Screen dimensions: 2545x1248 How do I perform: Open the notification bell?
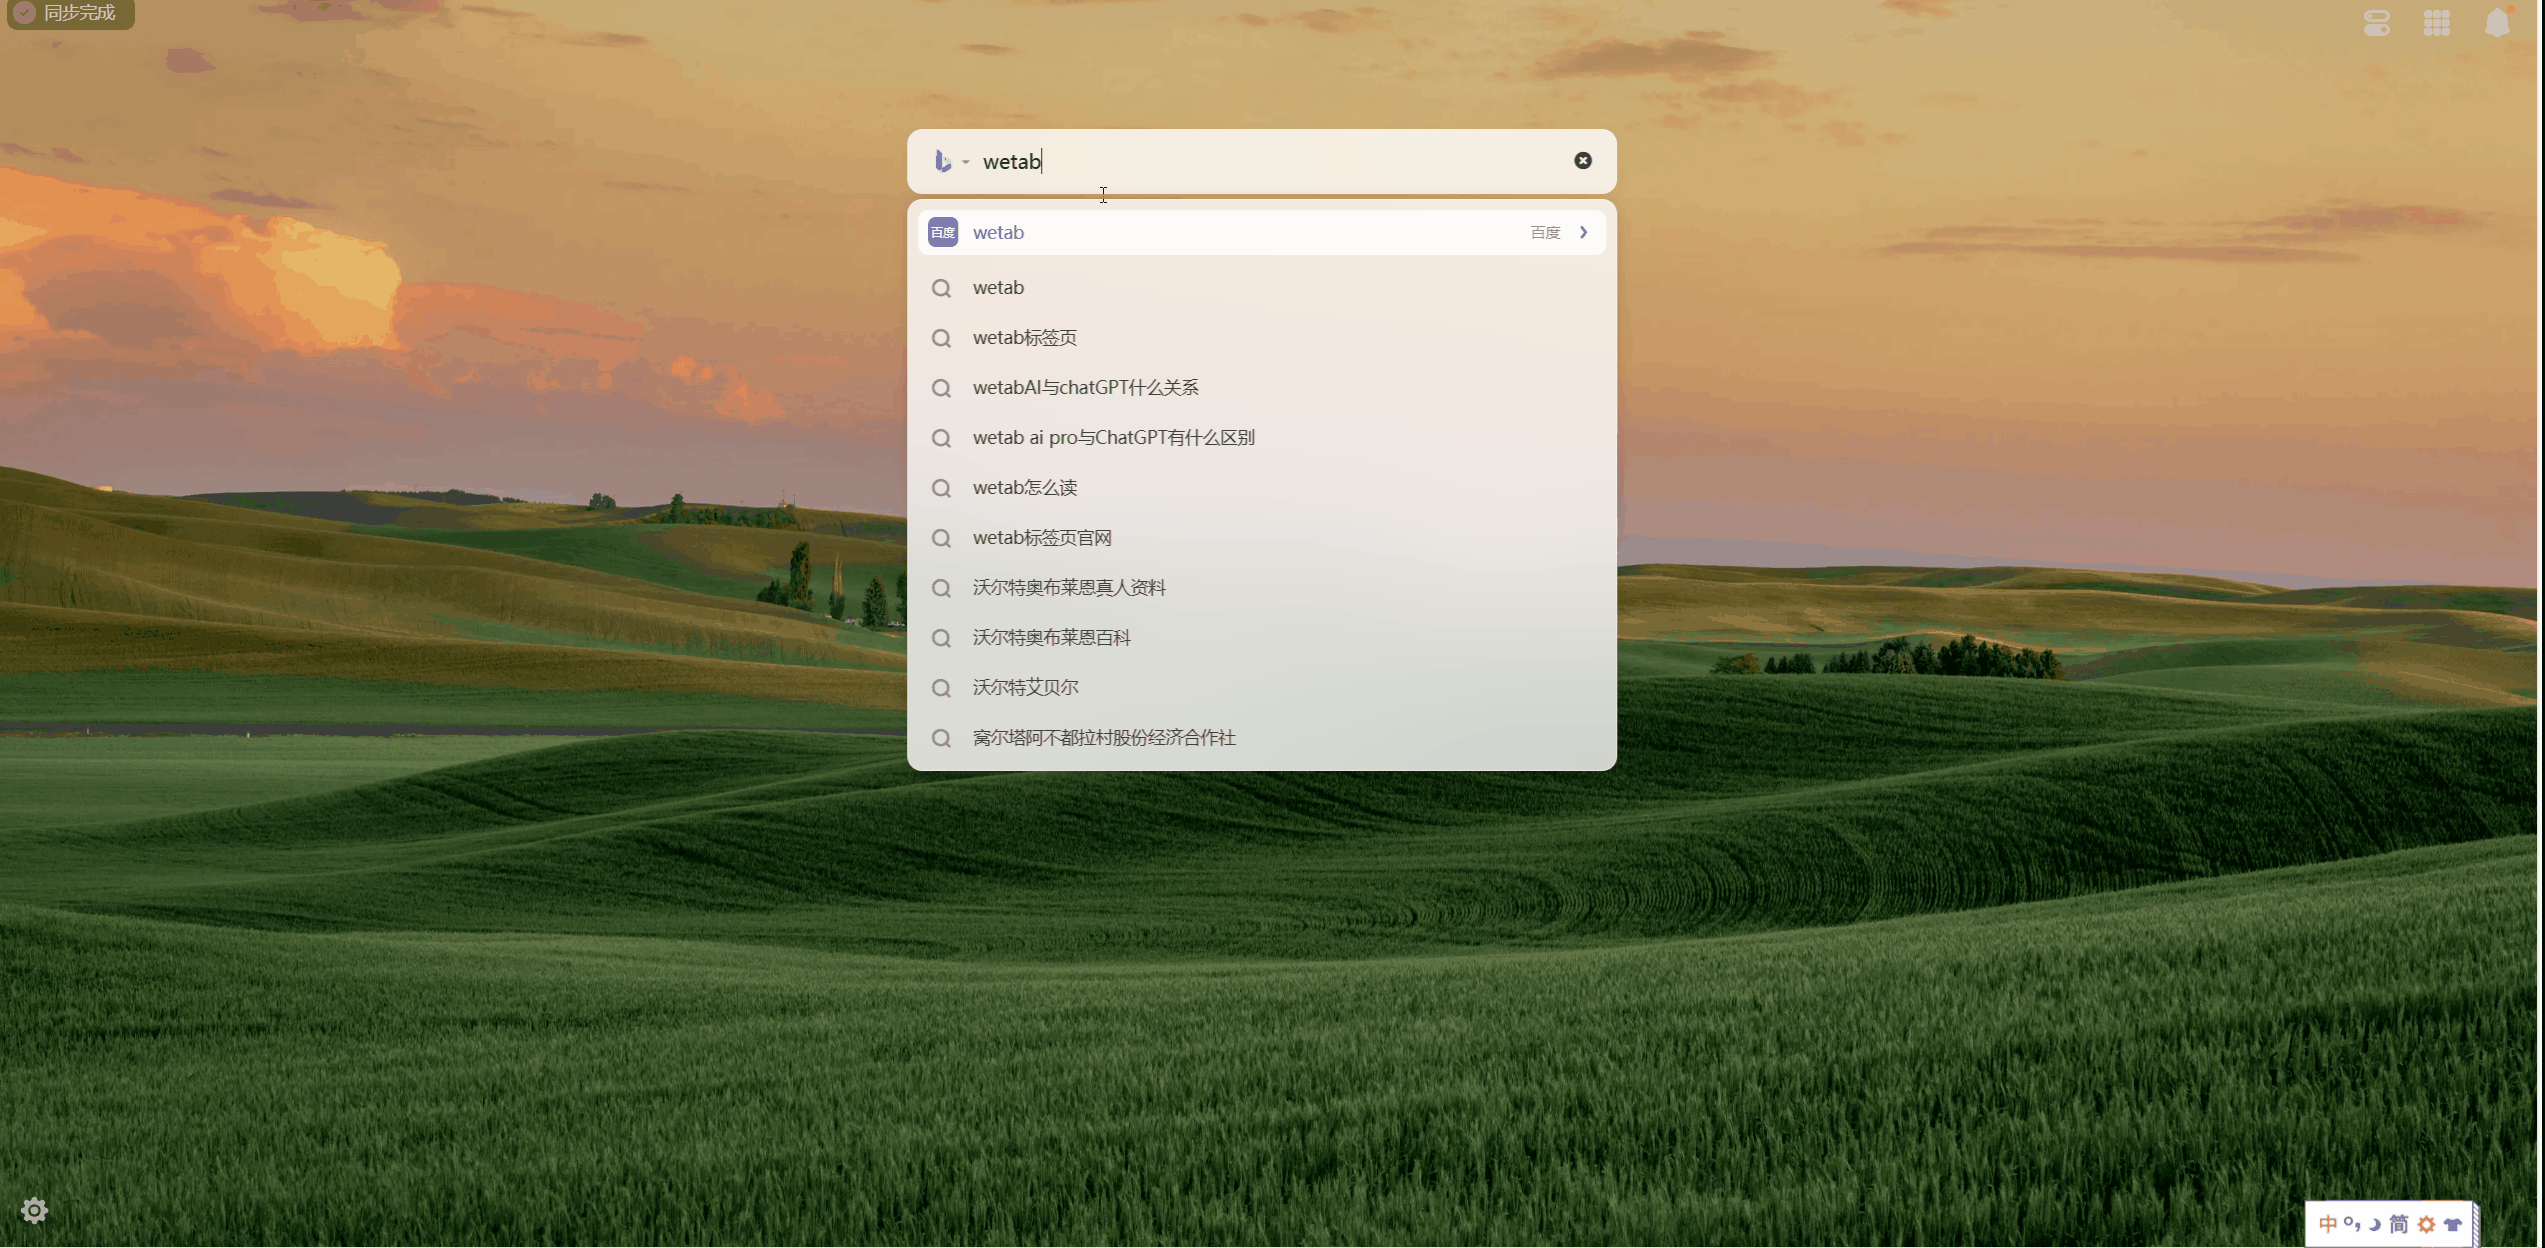(2496, 22)
